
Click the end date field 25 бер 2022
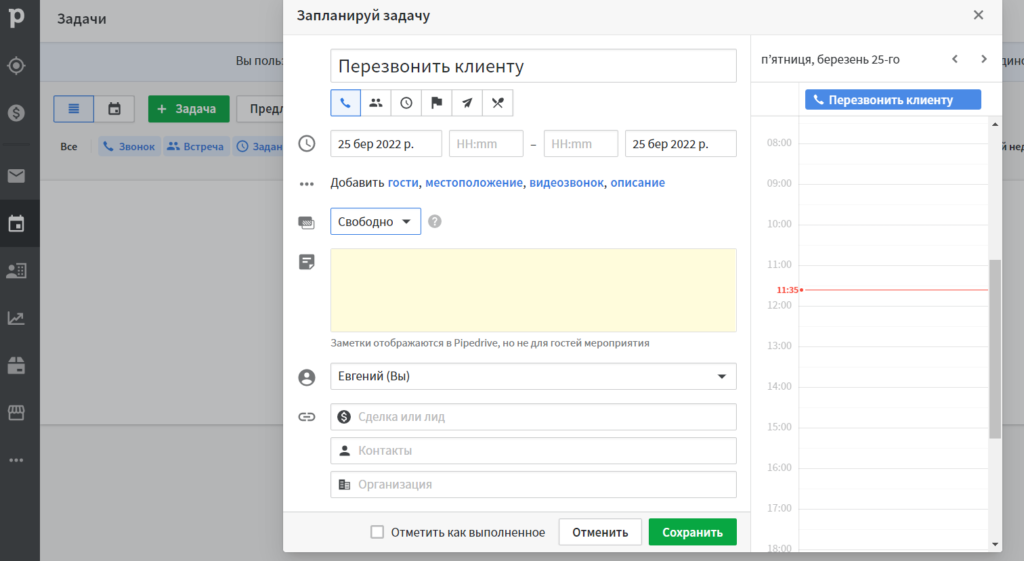click(680, 144)
